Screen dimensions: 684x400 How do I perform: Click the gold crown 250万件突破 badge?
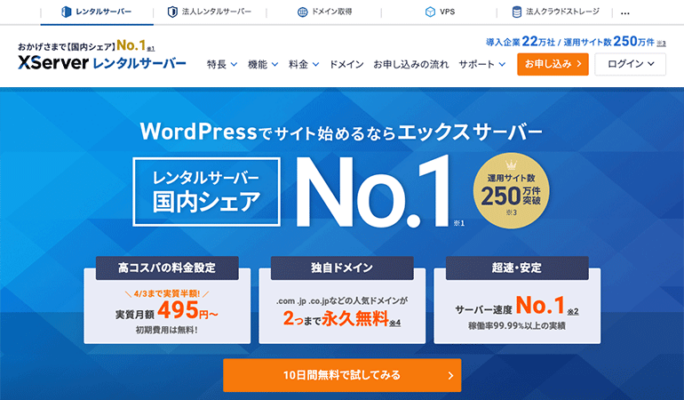coord(511,191)
